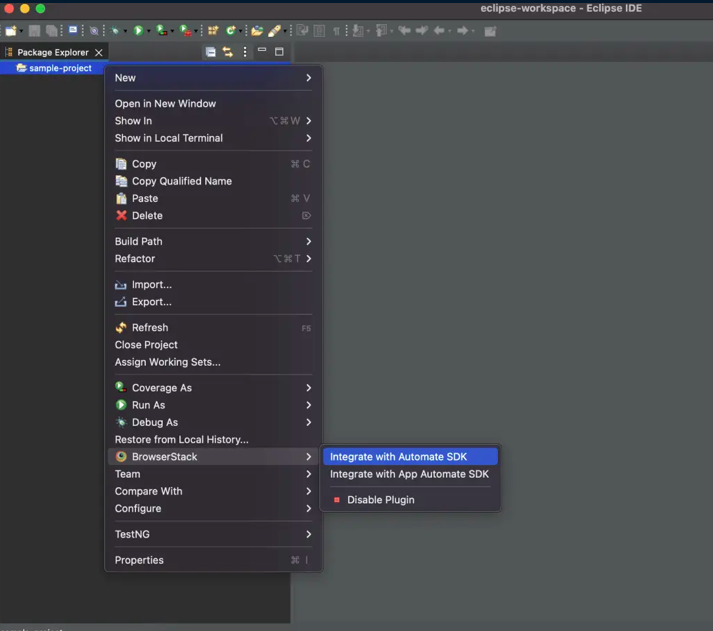Screen dimensions: 713x631
Task: Choose Copy Qualified Name
Action: click(x=213, y=181)
